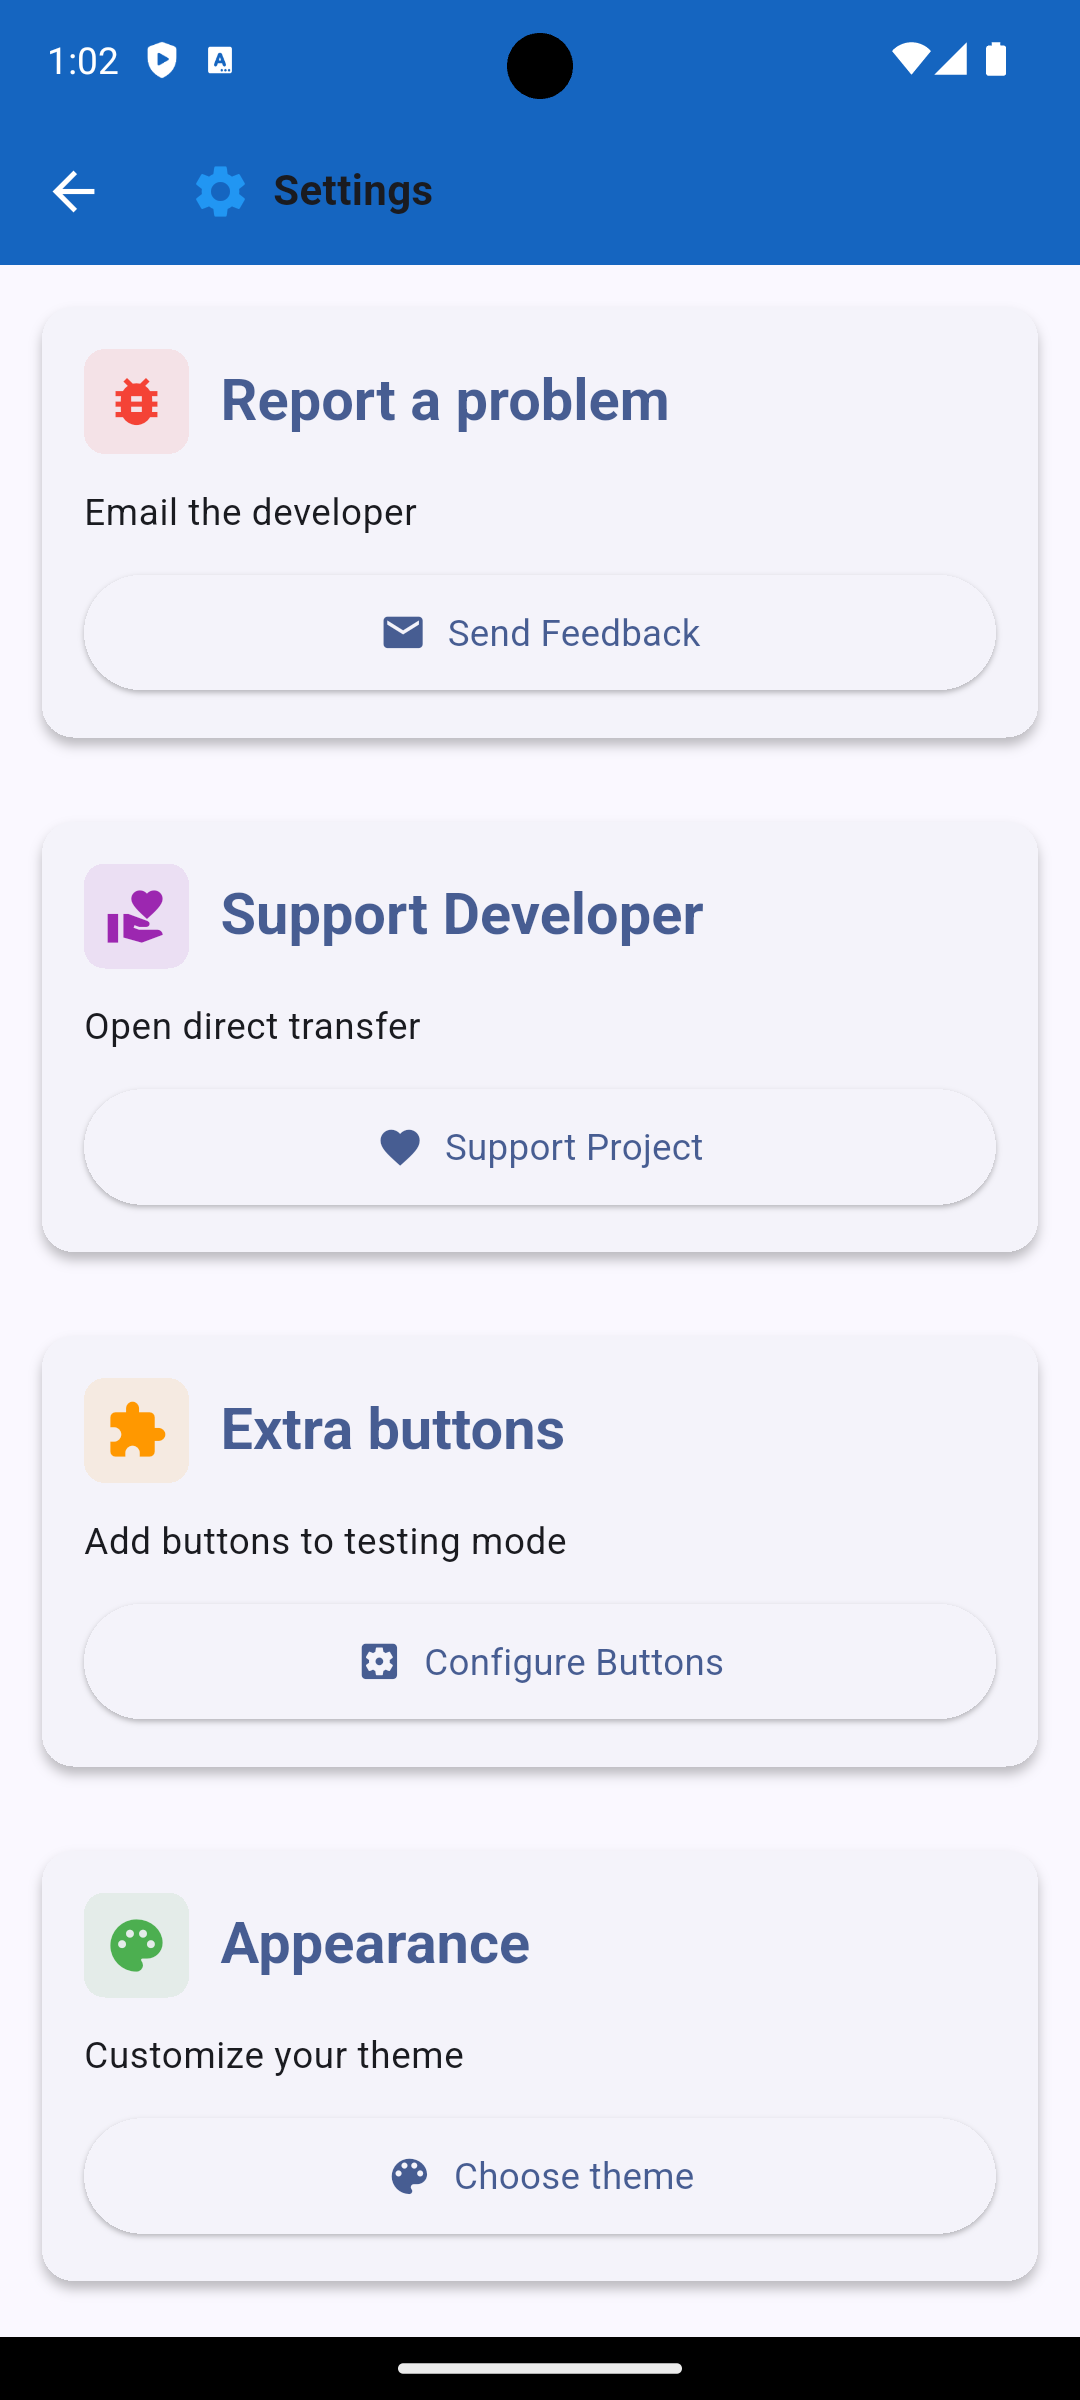Image resolution: width=1080 pixels, height=2400 pixels.
Task: Tap the Appearance heading
Action: click(375, 1943)
